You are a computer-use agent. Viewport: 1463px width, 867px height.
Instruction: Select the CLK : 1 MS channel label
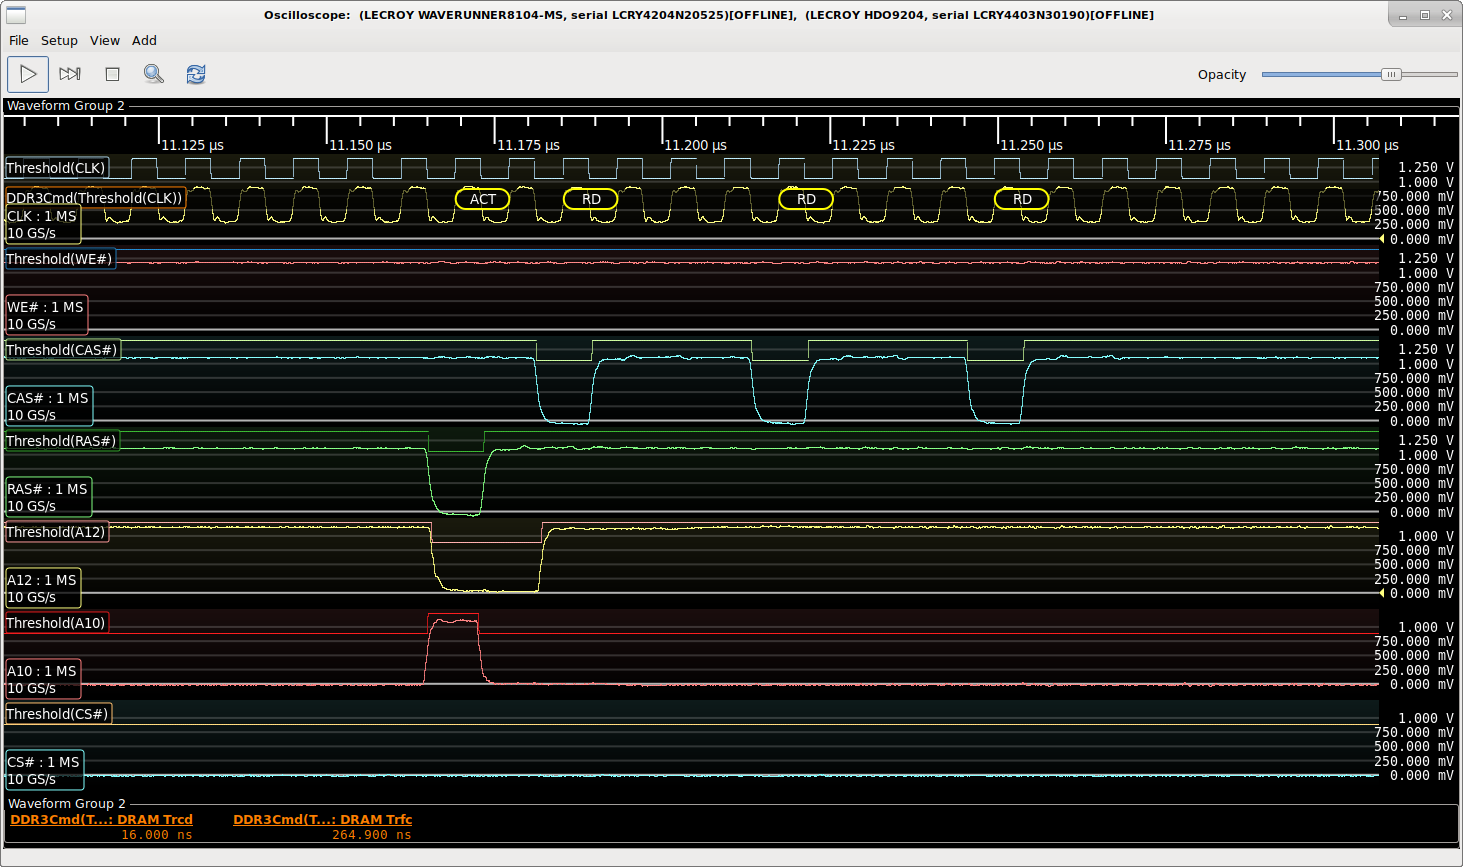tap(42, 224)
